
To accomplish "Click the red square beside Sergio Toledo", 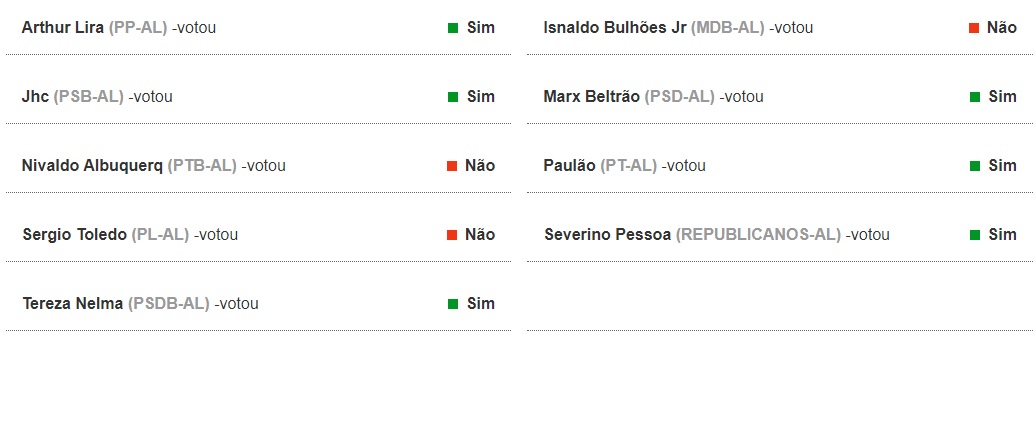I will point(452,235).
